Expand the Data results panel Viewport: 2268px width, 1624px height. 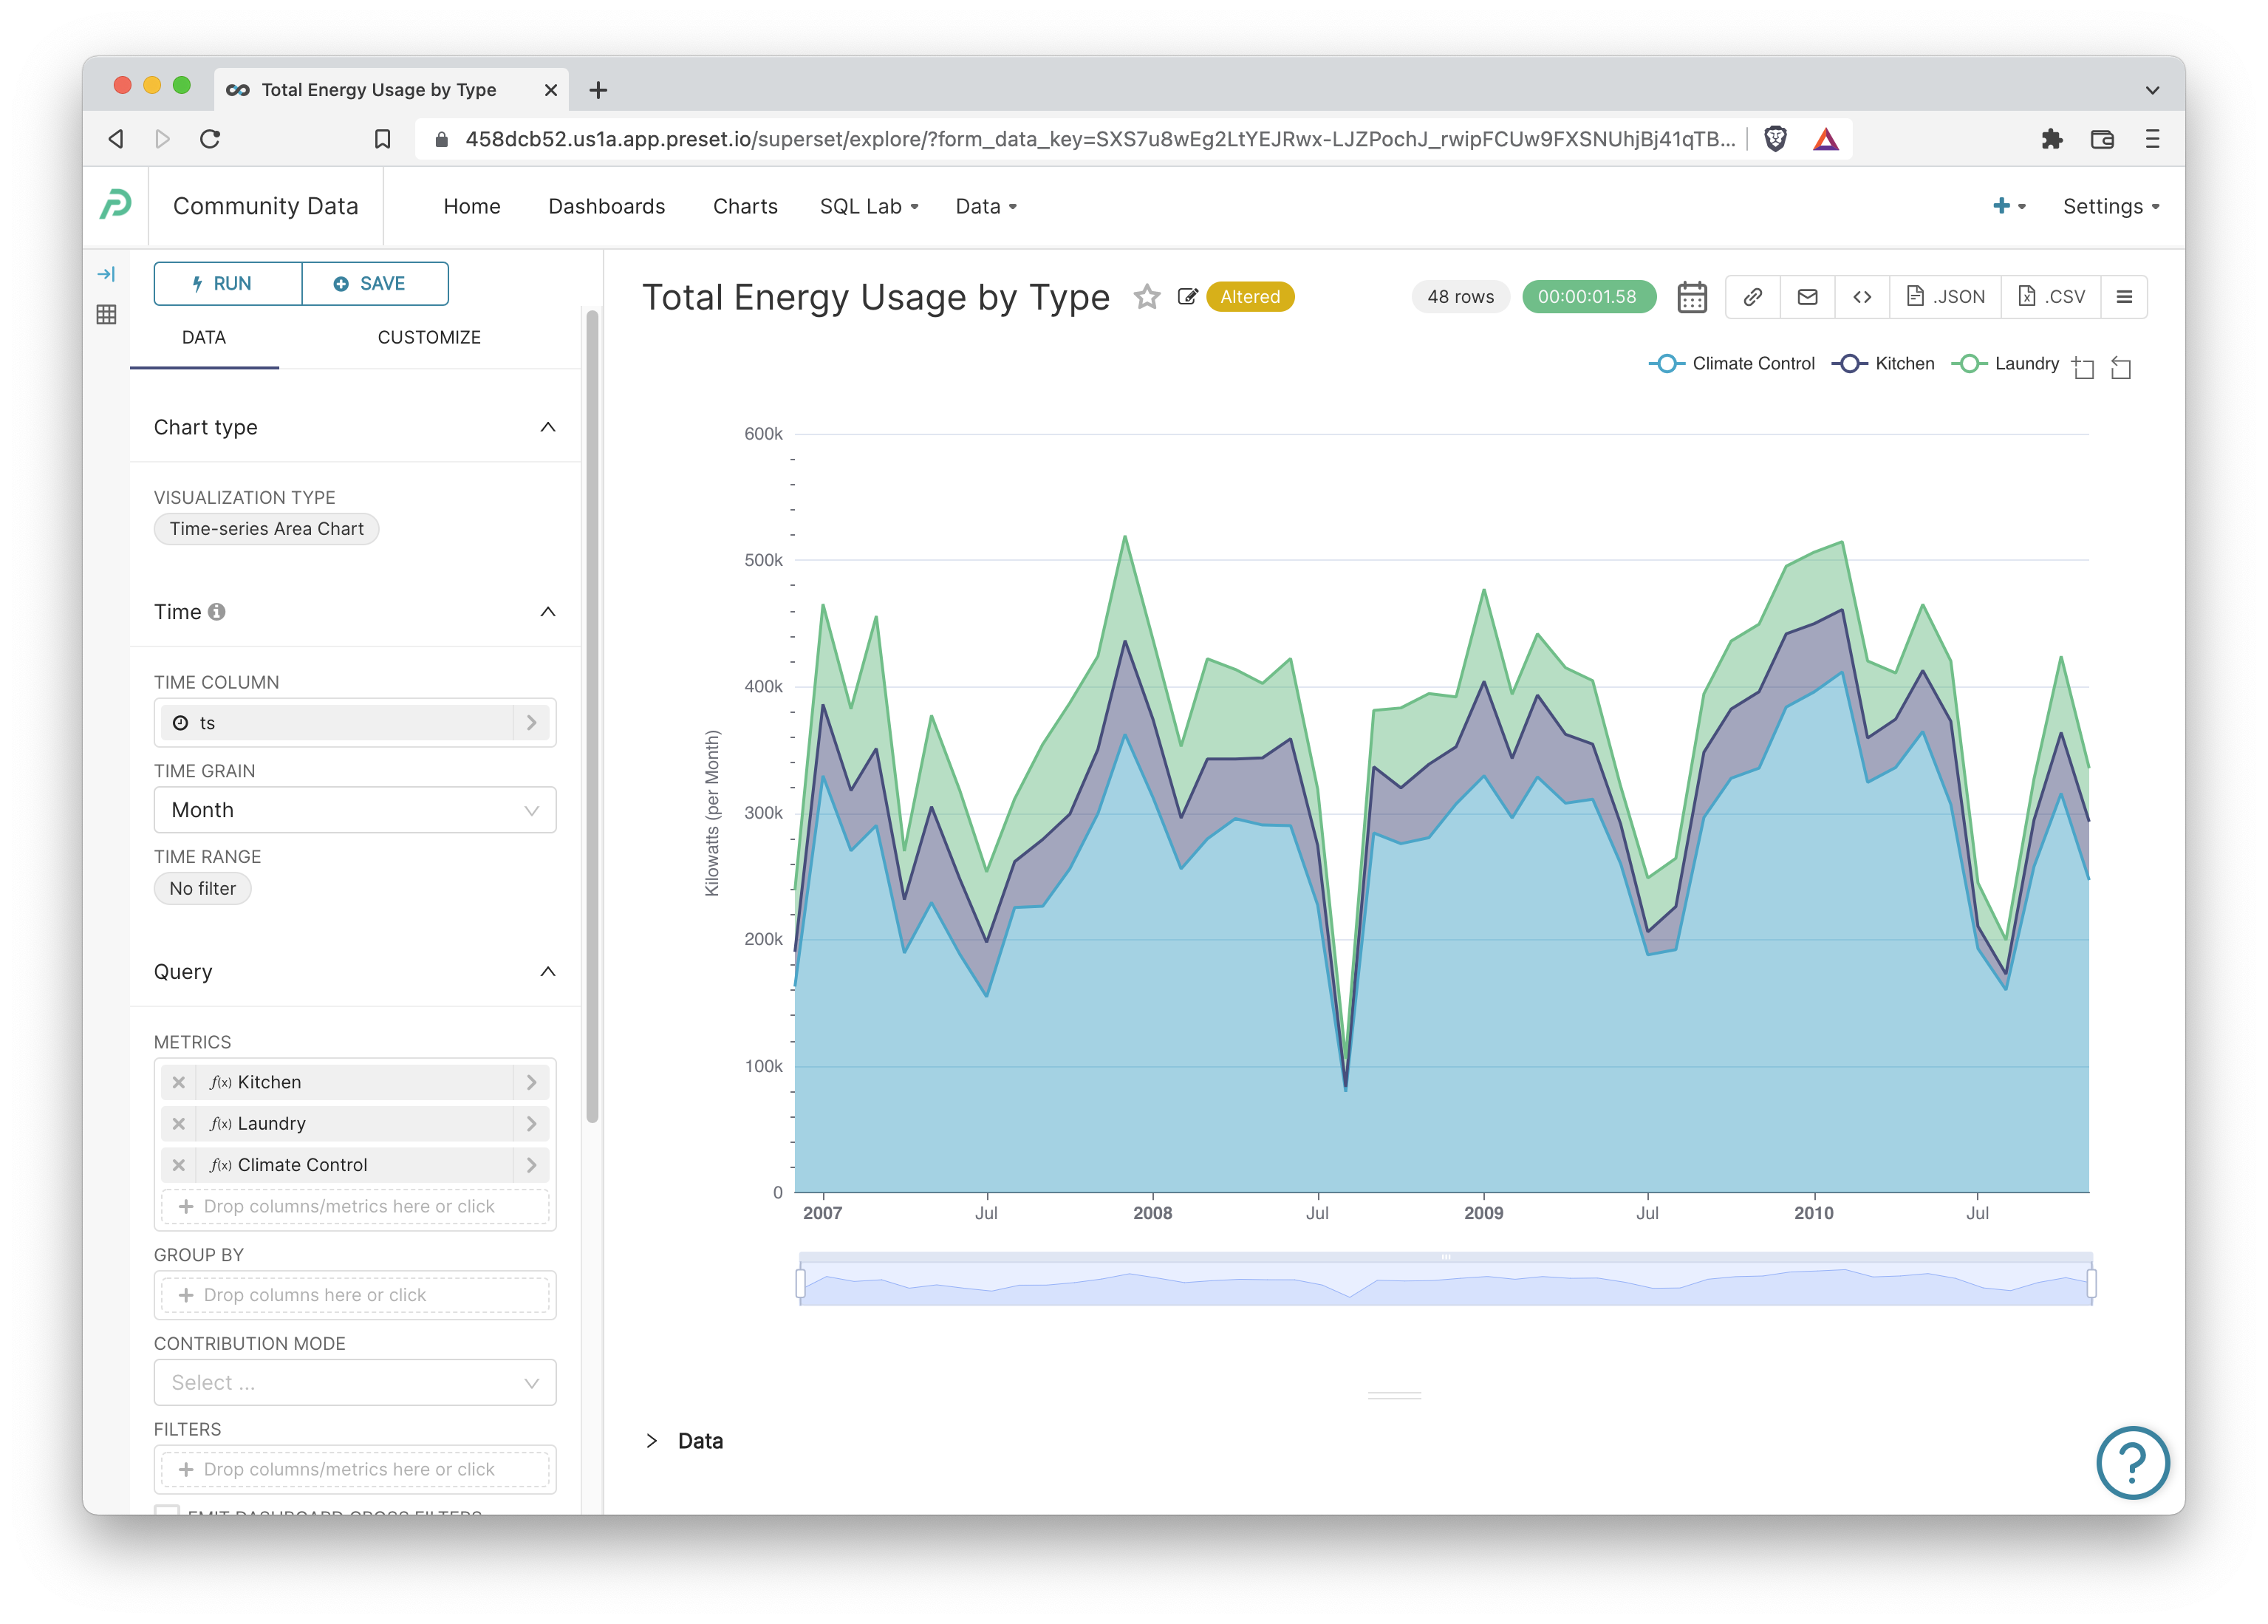click(653, 1441)
